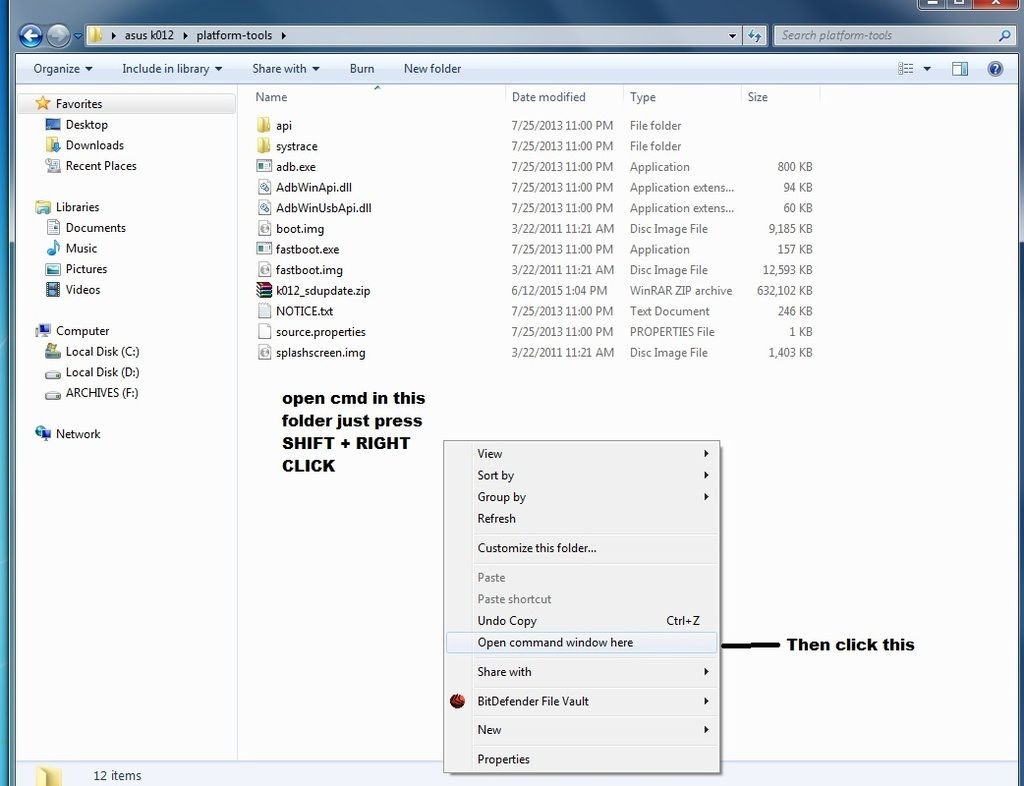Screen dimensions: 1024x786
Task: Sort files by Date modified column header
Action: tap(549, 97)
